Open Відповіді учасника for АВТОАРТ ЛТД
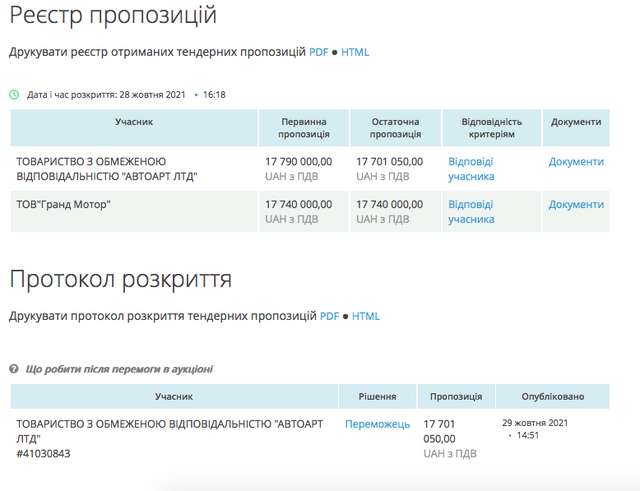Screen dimensions: 640x491 click(x=471, y=169)
